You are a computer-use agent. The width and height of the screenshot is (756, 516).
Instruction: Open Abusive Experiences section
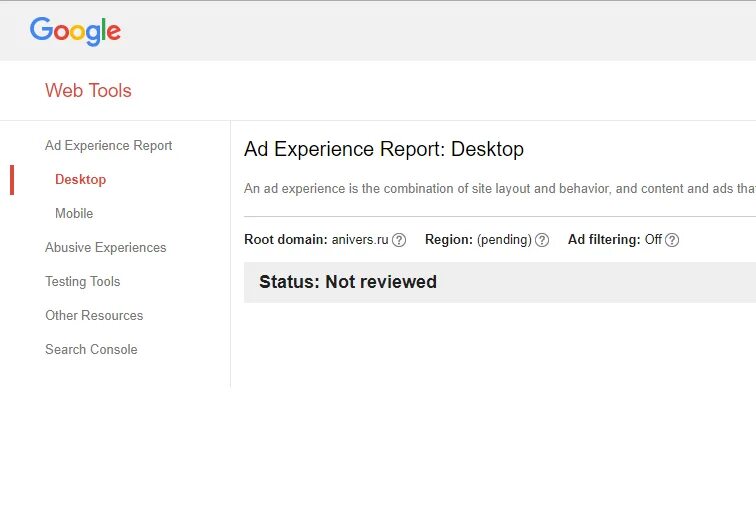(x=106, y=247)
